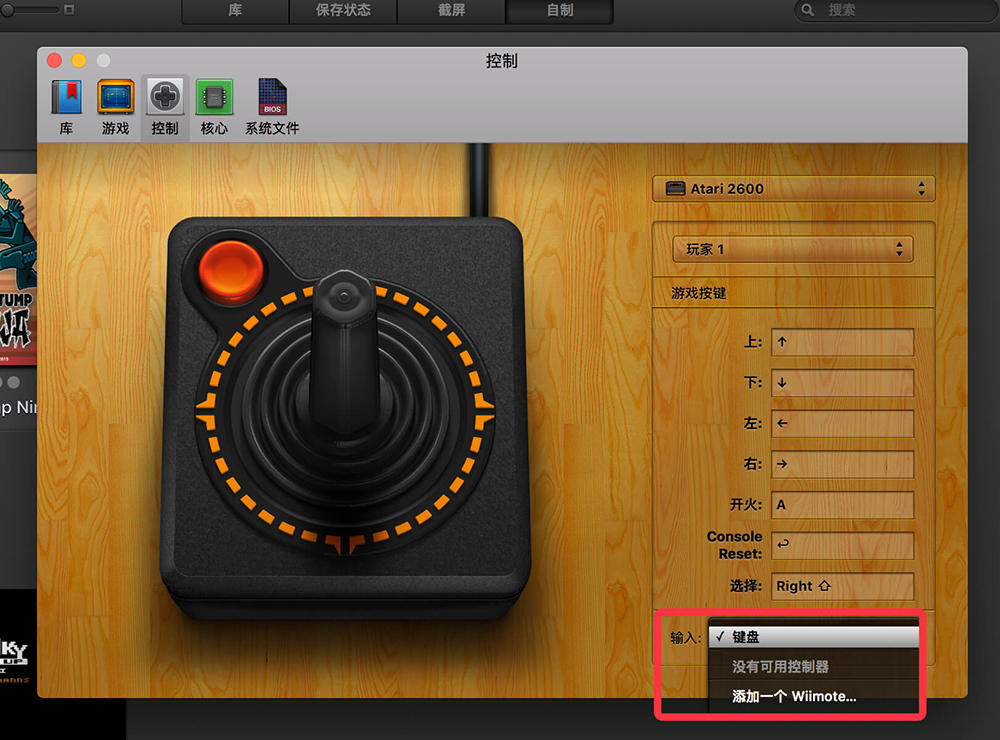Click the 上 key binding field
Image resolution: width=1000 pixels, height=740 pixels.
[842, 342]
